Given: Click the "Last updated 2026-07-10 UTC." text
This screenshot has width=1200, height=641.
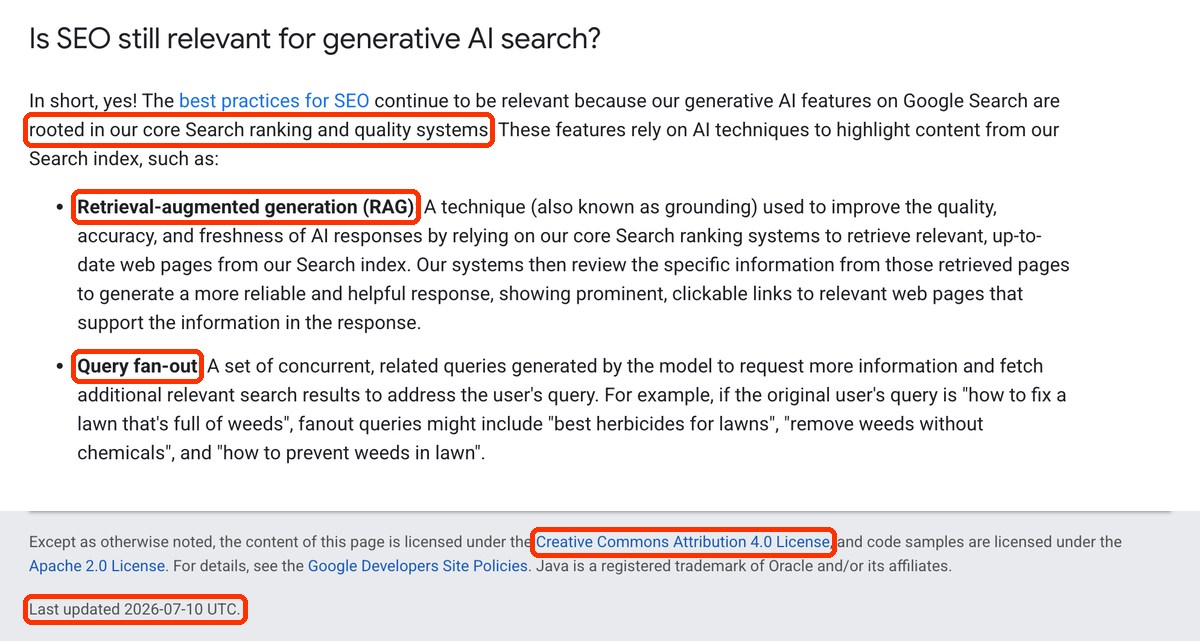Looking at the screenshot, I should (135, 609).
